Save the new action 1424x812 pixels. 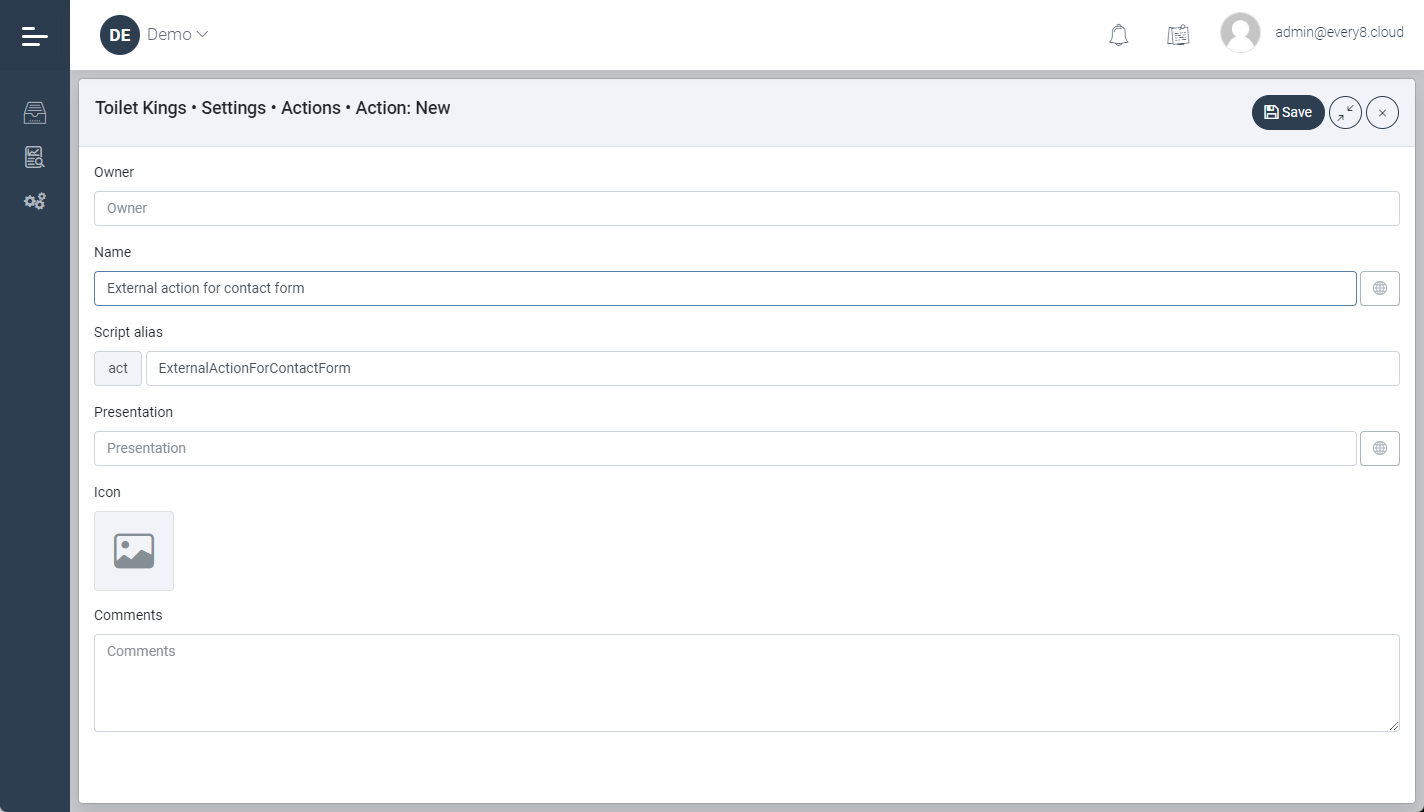click(x=1288, y=113)
